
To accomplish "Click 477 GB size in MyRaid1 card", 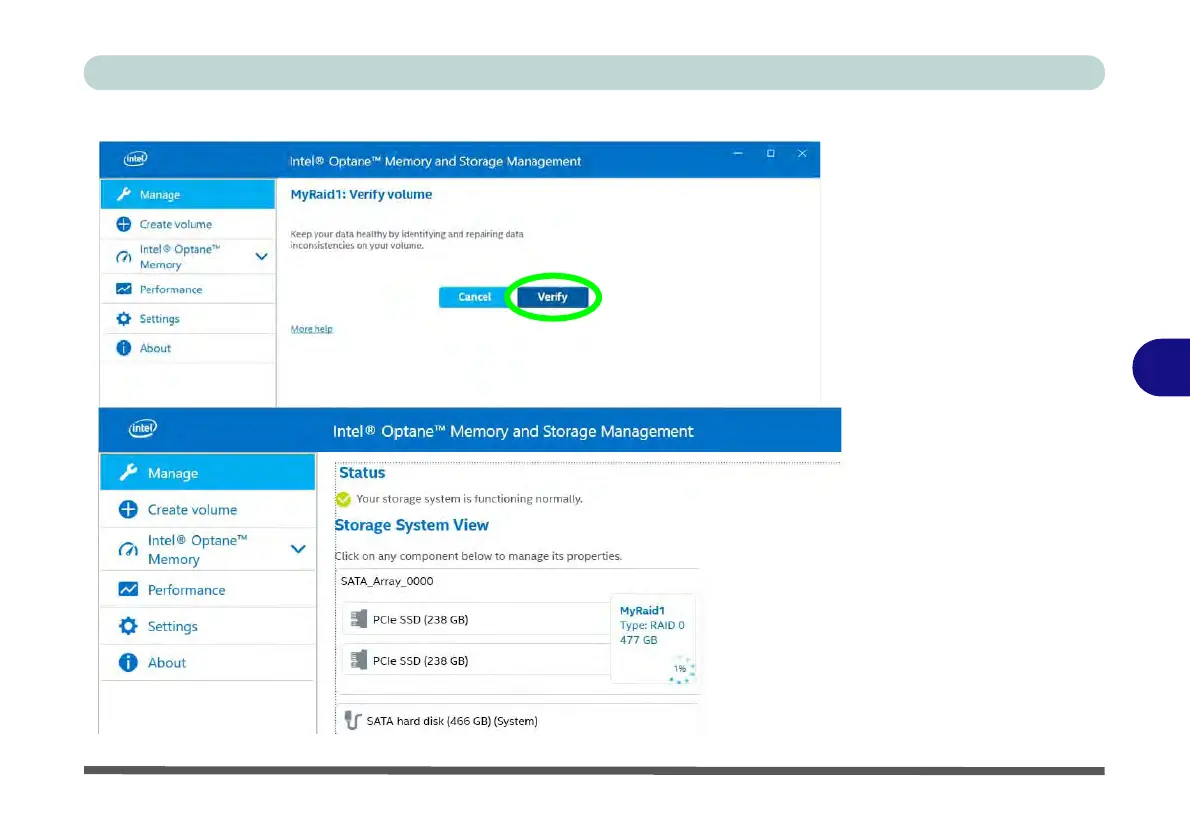I will [x=638, y=640].
